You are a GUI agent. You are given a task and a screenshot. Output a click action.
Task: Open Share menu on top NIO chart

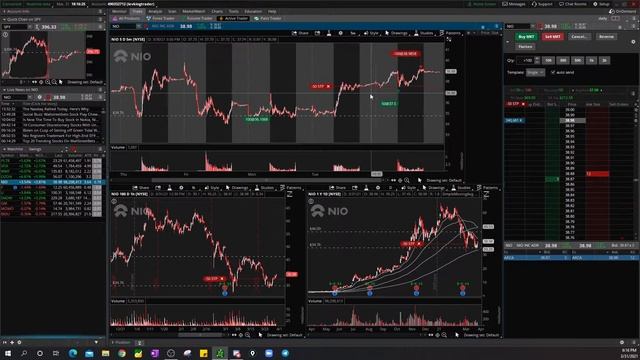300,33
